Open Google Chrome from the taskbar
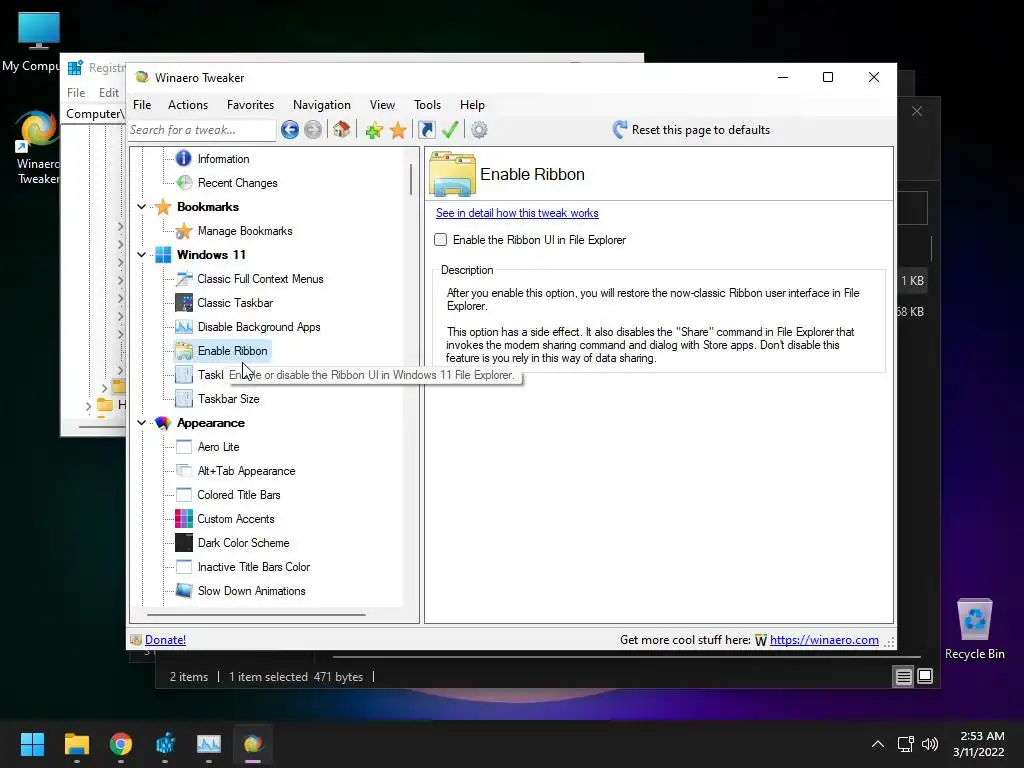 (121, 744)
